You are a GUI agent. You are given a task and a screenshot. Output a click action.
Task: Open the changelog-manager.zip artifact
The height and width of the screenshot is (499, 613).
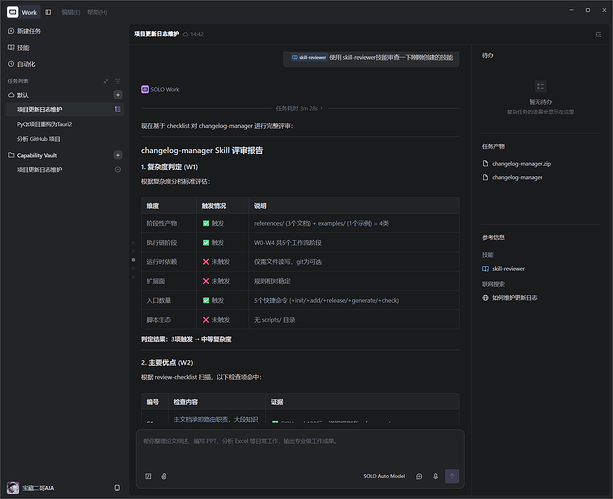pyautogui.click(x=517, y=163)
